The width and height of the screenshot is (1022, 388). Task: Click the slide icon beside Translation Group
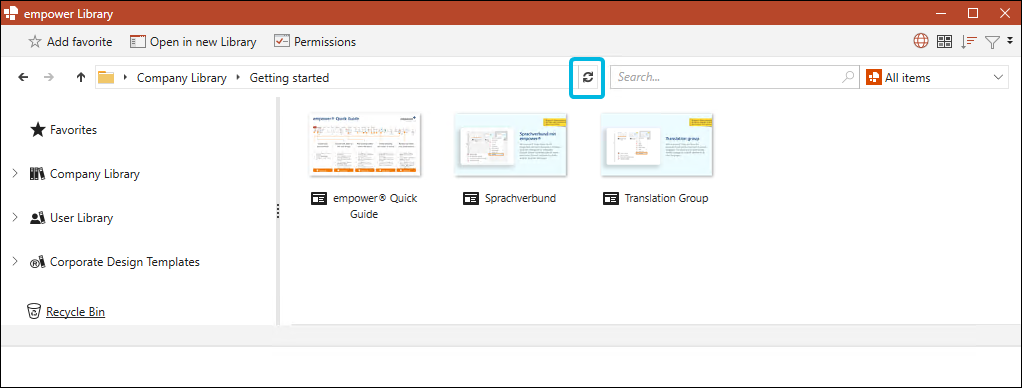click(x=611, y=198)
